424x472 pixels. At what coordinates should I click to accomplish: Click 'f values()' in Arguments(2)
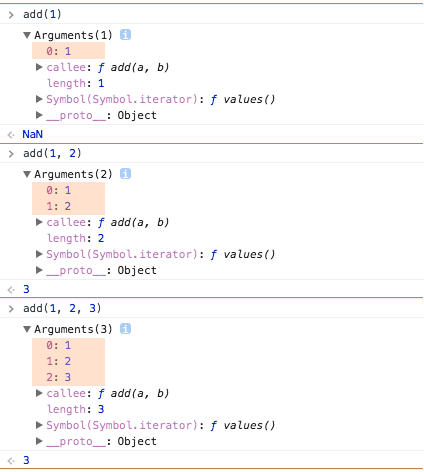(x=243, y=254)
